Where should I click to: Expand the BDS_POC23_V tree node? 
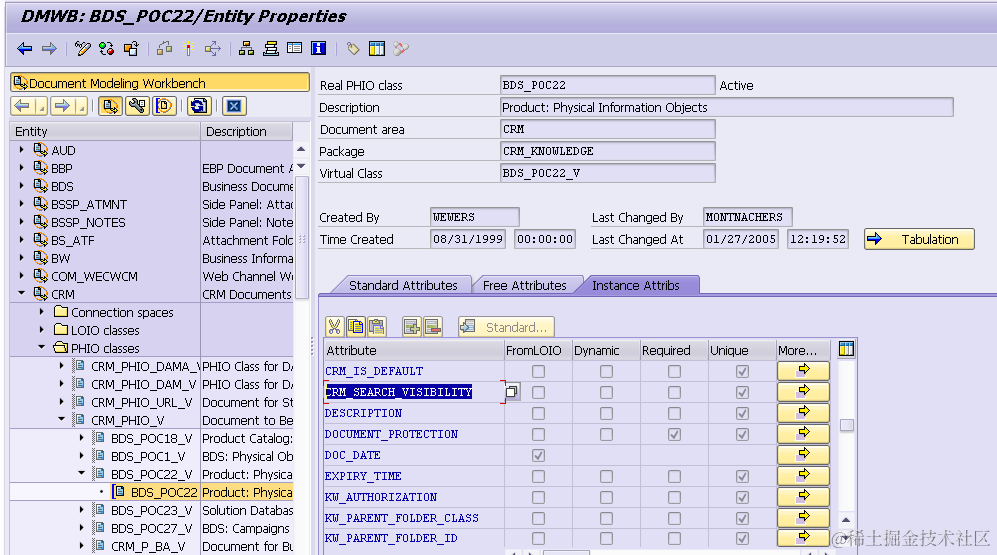coord(81,510)
